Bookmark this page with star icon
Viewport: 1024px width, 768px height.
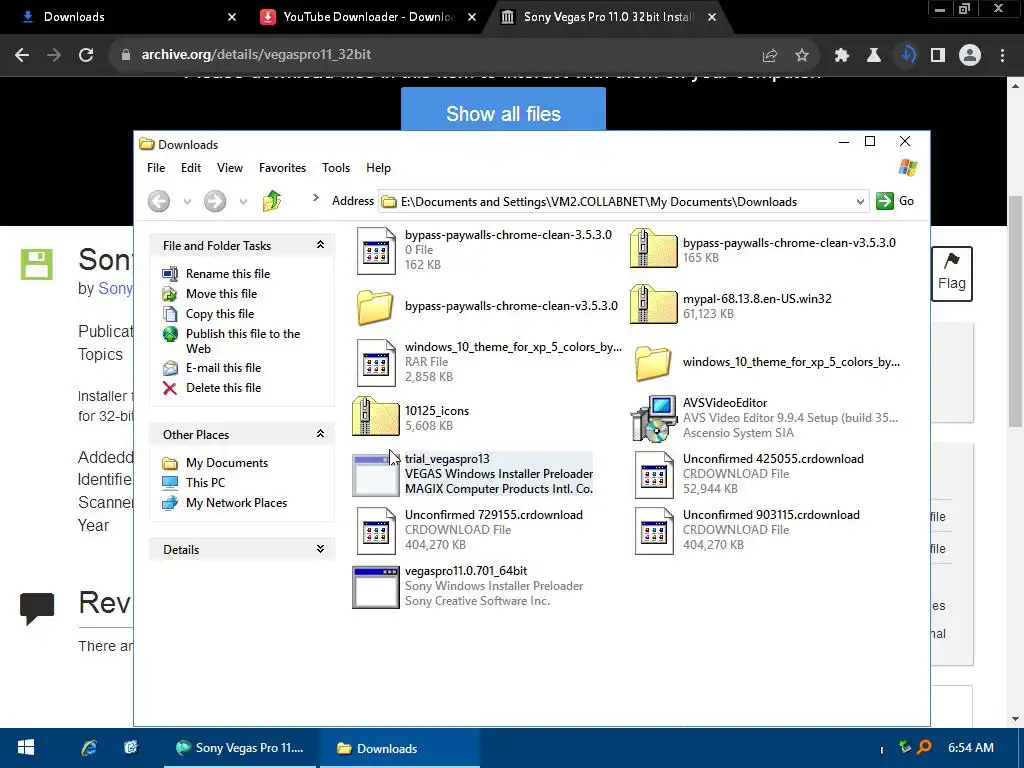pos(801,56)
